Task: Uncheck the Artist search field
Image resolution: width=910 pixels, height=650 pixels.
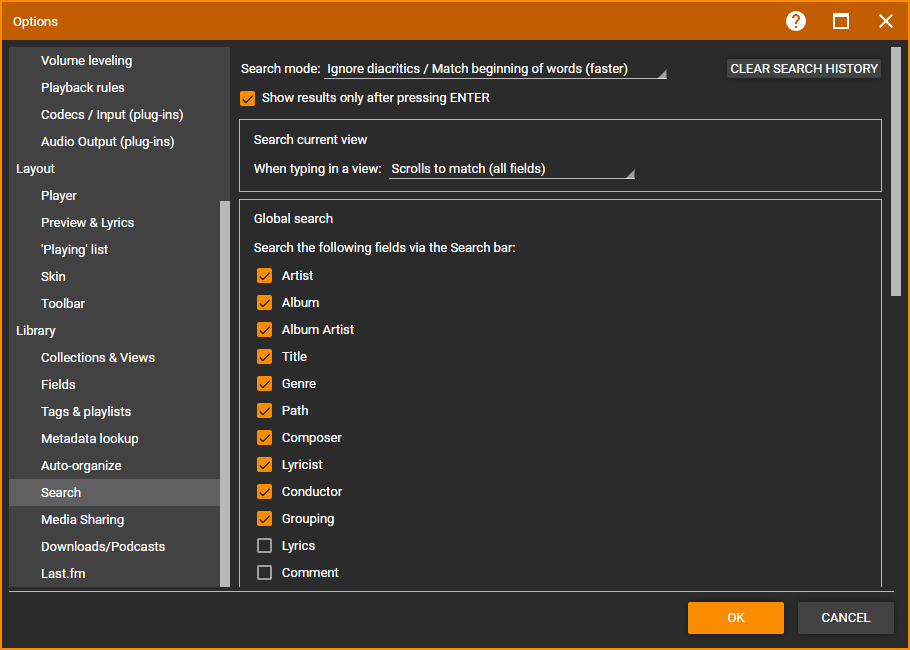Action: pyautogui.click(x=265, y=276)
